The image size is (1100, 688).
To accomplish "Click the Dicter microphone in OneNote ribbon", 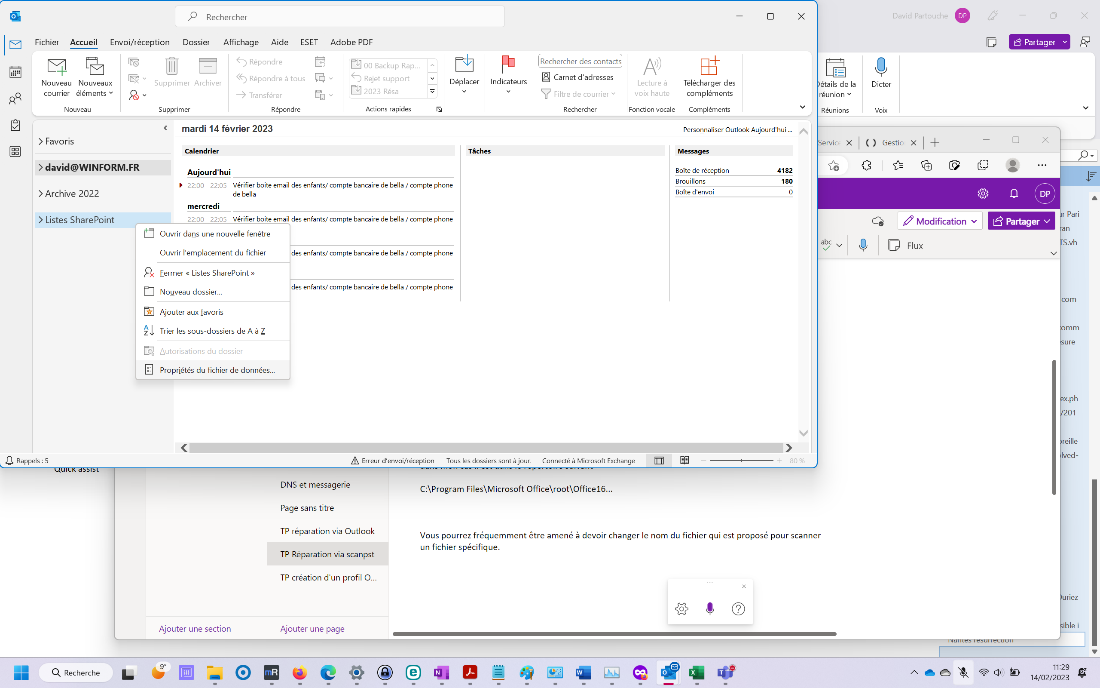I will click(881, 72).
